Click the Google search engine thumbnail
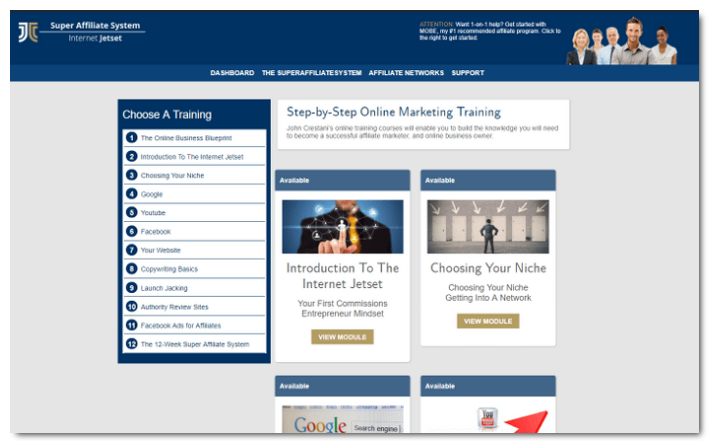 [343, 419]
